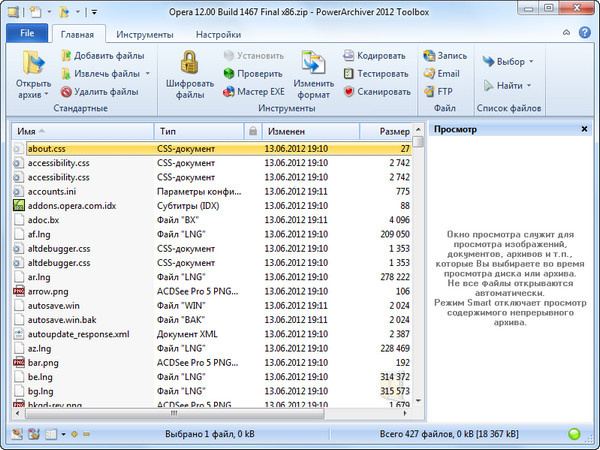The height and width of the screenshot is (450, 600).
Task: Click Извлечь файлы extract button
Action: [100, 73]
